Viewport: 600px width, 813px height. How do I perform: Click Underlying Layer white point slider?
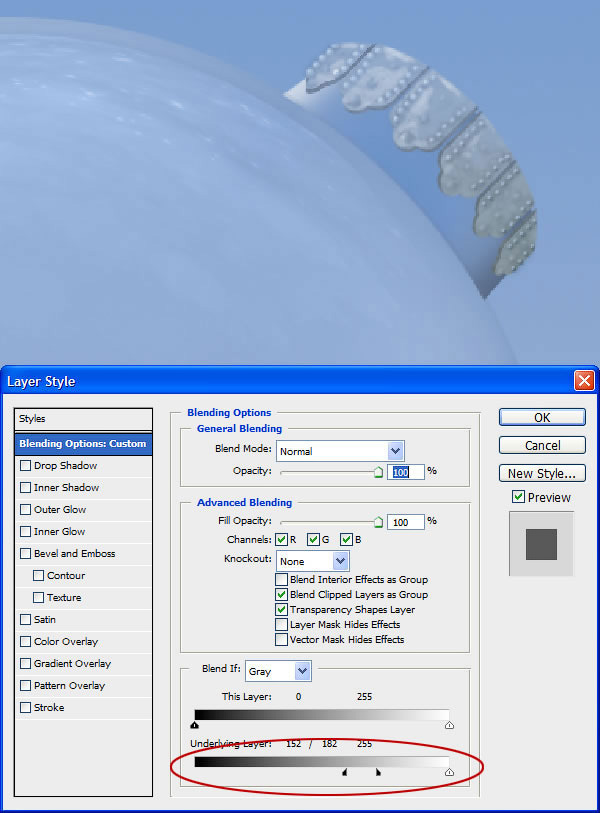pyautogui.click(x=449, y=773)
